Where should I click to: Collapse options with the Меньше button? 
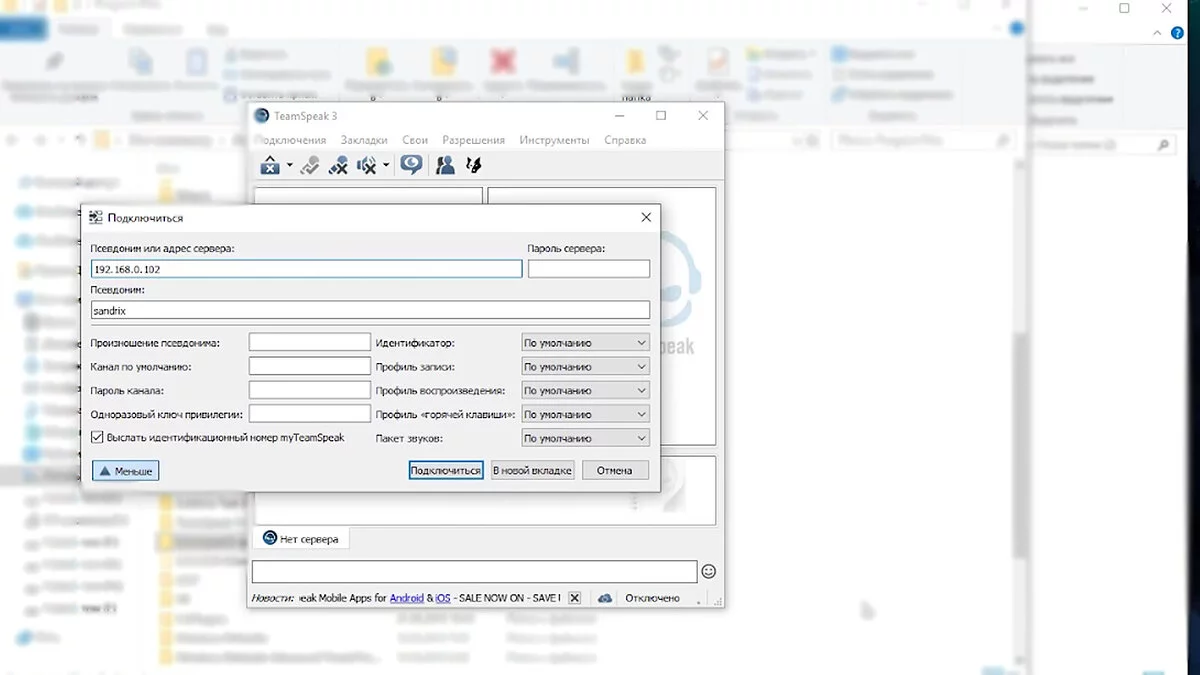[126, 470]
